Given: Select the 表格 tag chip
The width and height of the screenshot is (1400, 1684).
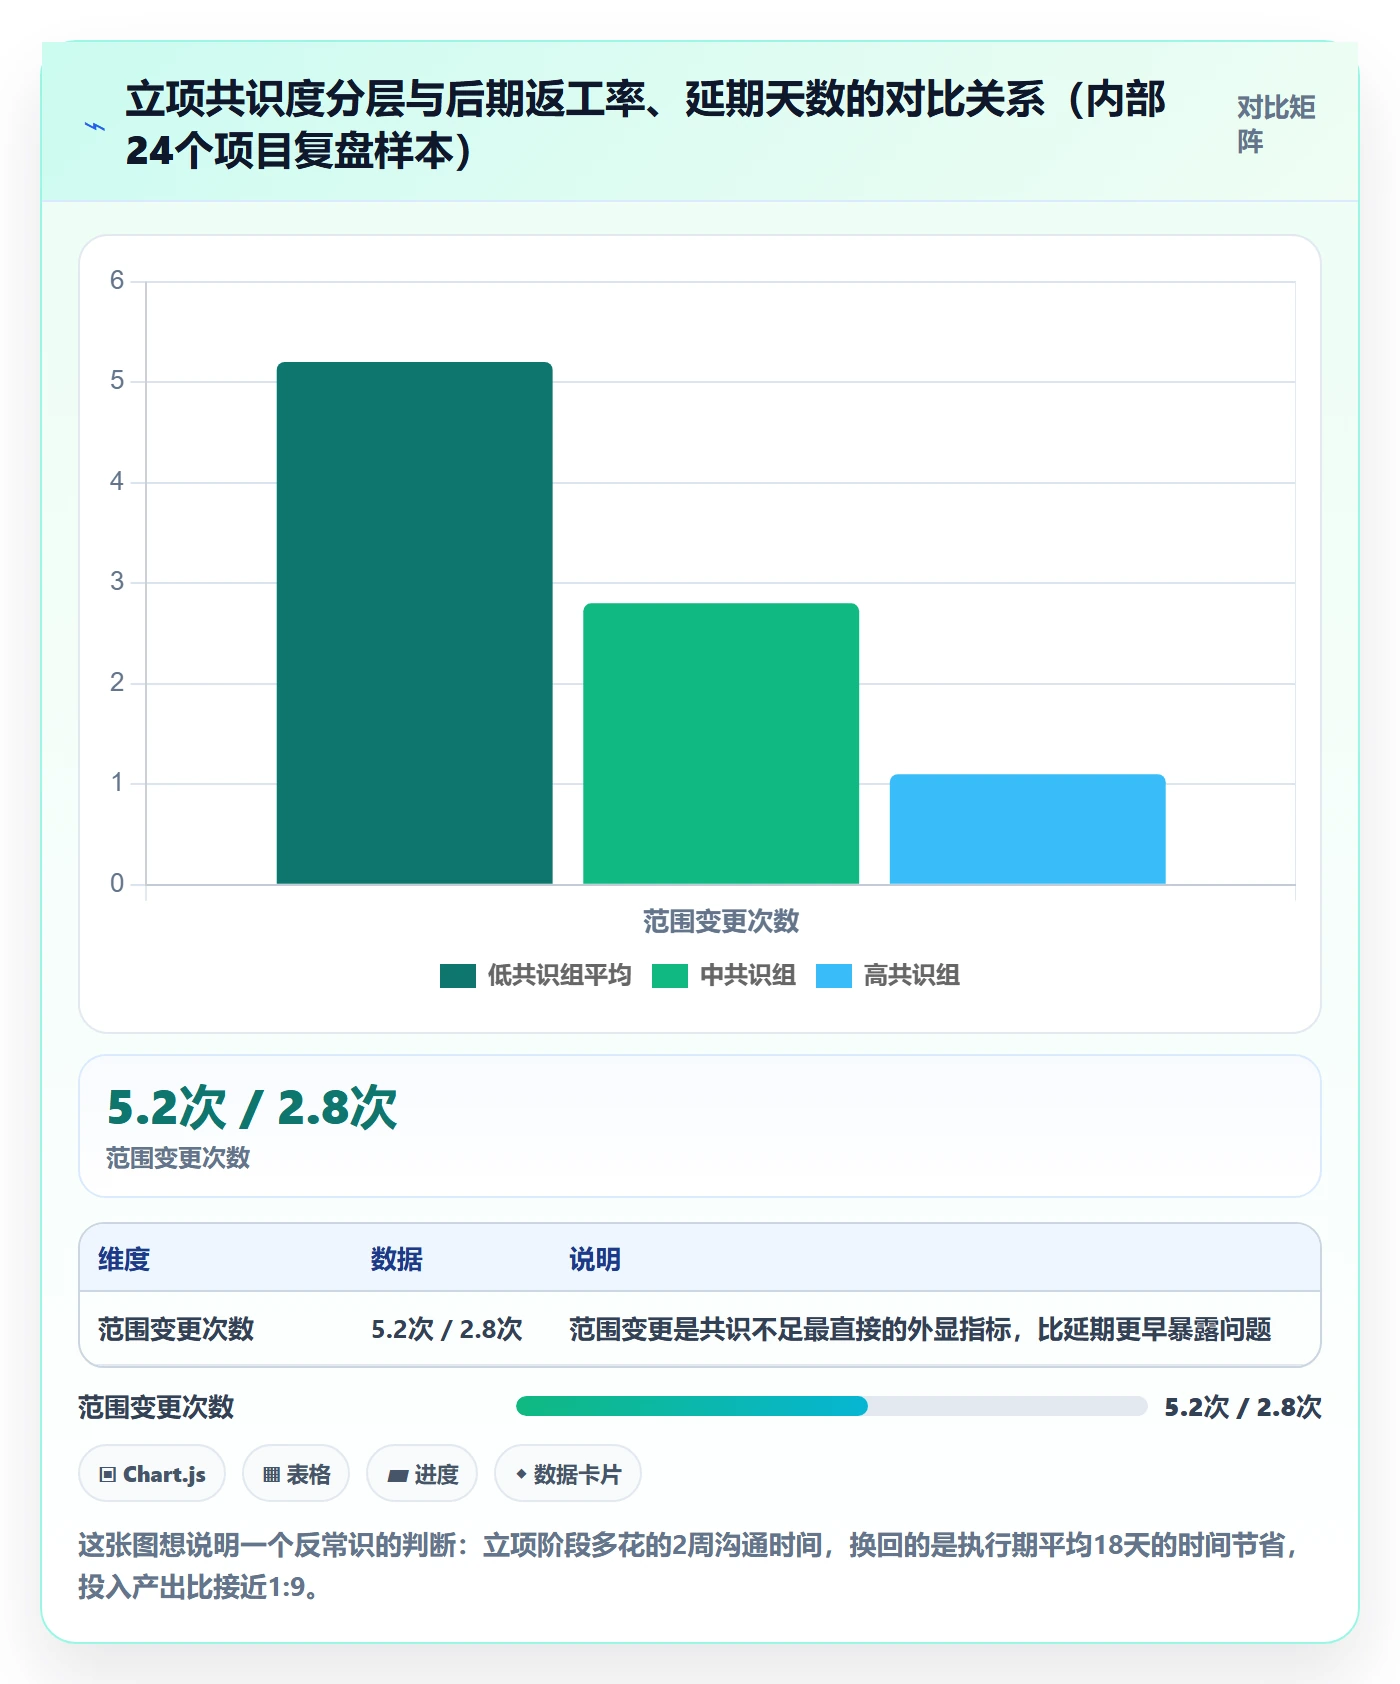Looking at the screenshot, I should pos(296,1474).
